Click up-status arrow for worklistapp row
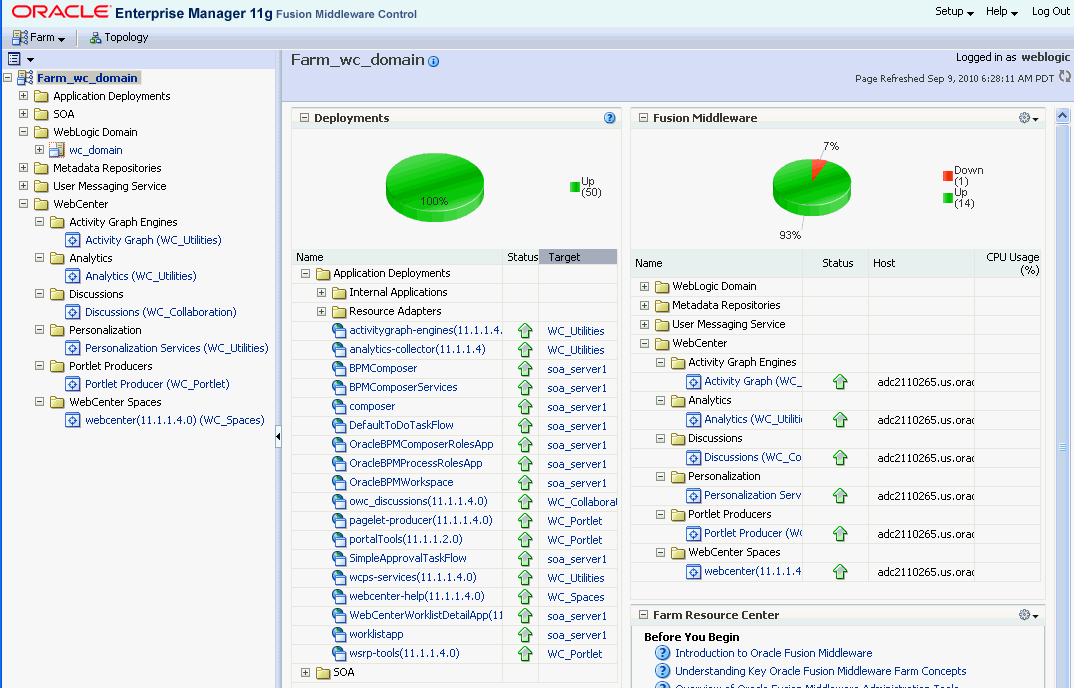 pos(525,635)
